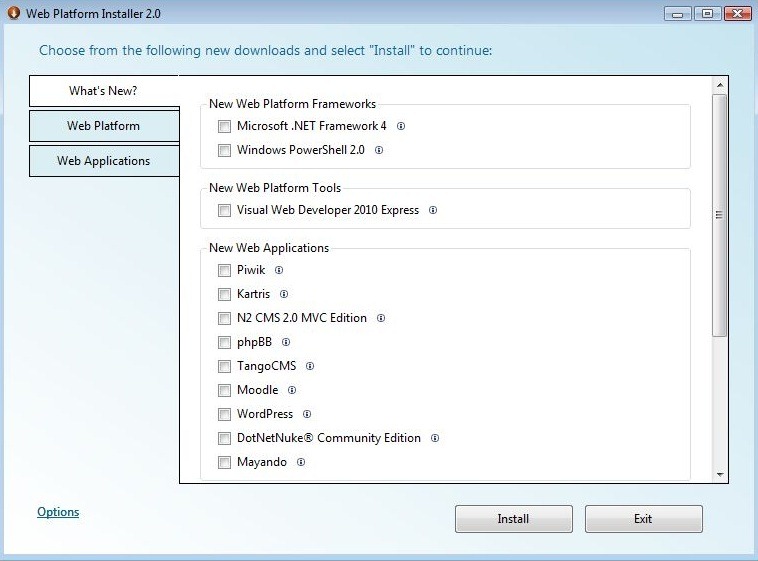The height and width of the screenshot is (561, 758).
Task: Click the info icon beside WordPress
Action: [307, 414]
